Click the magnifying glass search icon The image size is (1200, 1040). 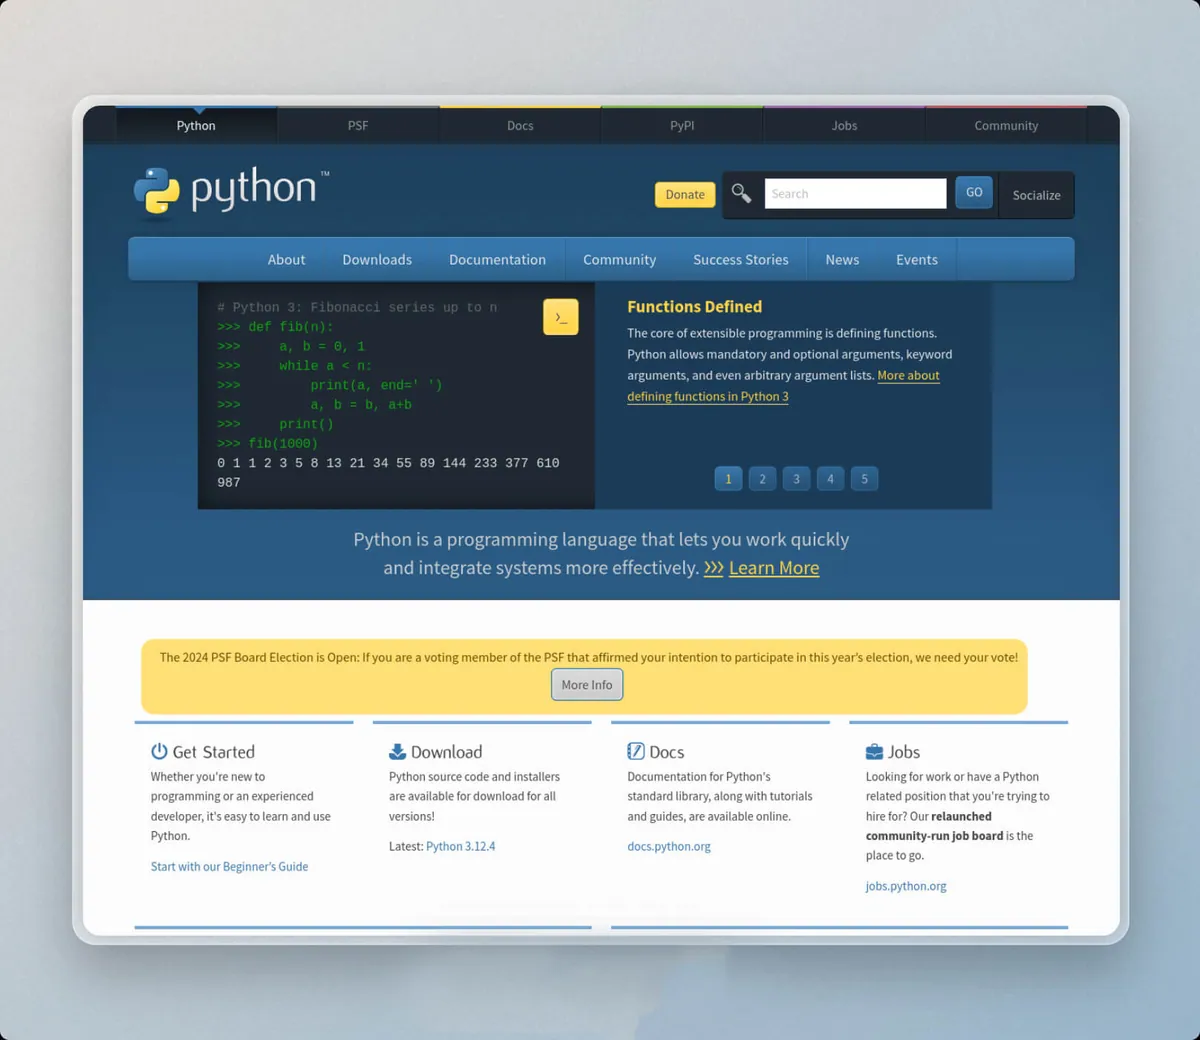(741, 193)
